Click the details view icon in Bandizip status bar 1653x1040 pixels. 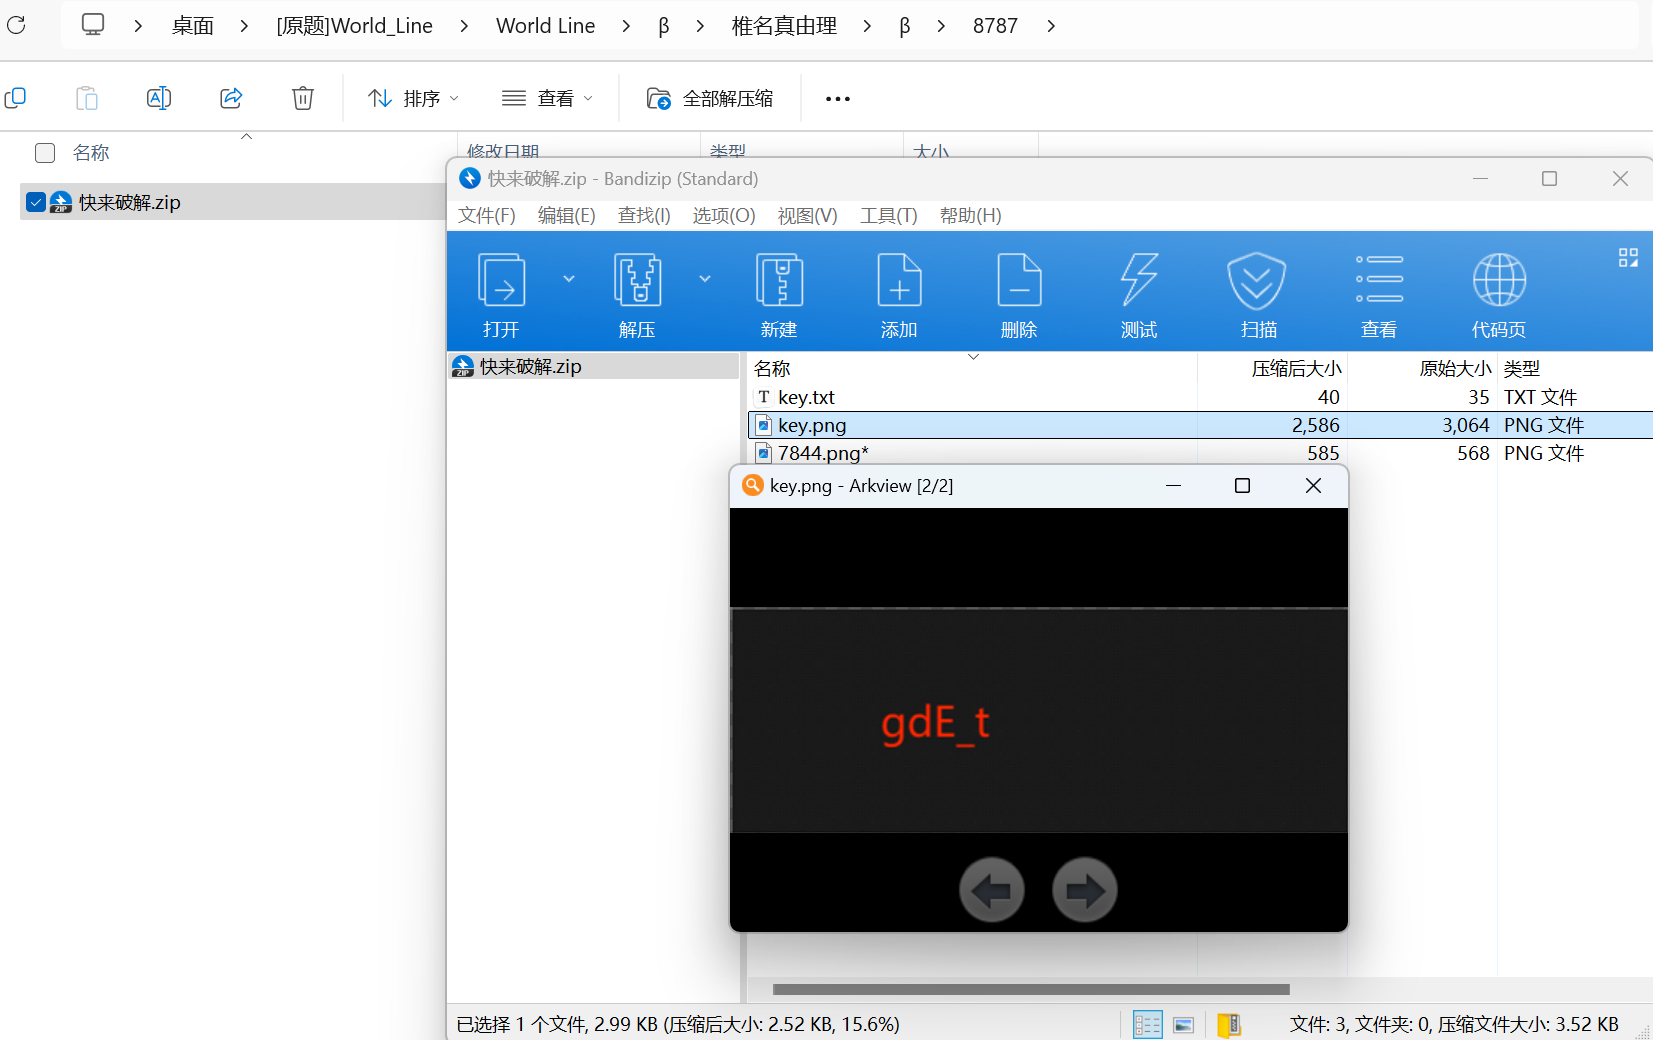coord(1147,1025)
